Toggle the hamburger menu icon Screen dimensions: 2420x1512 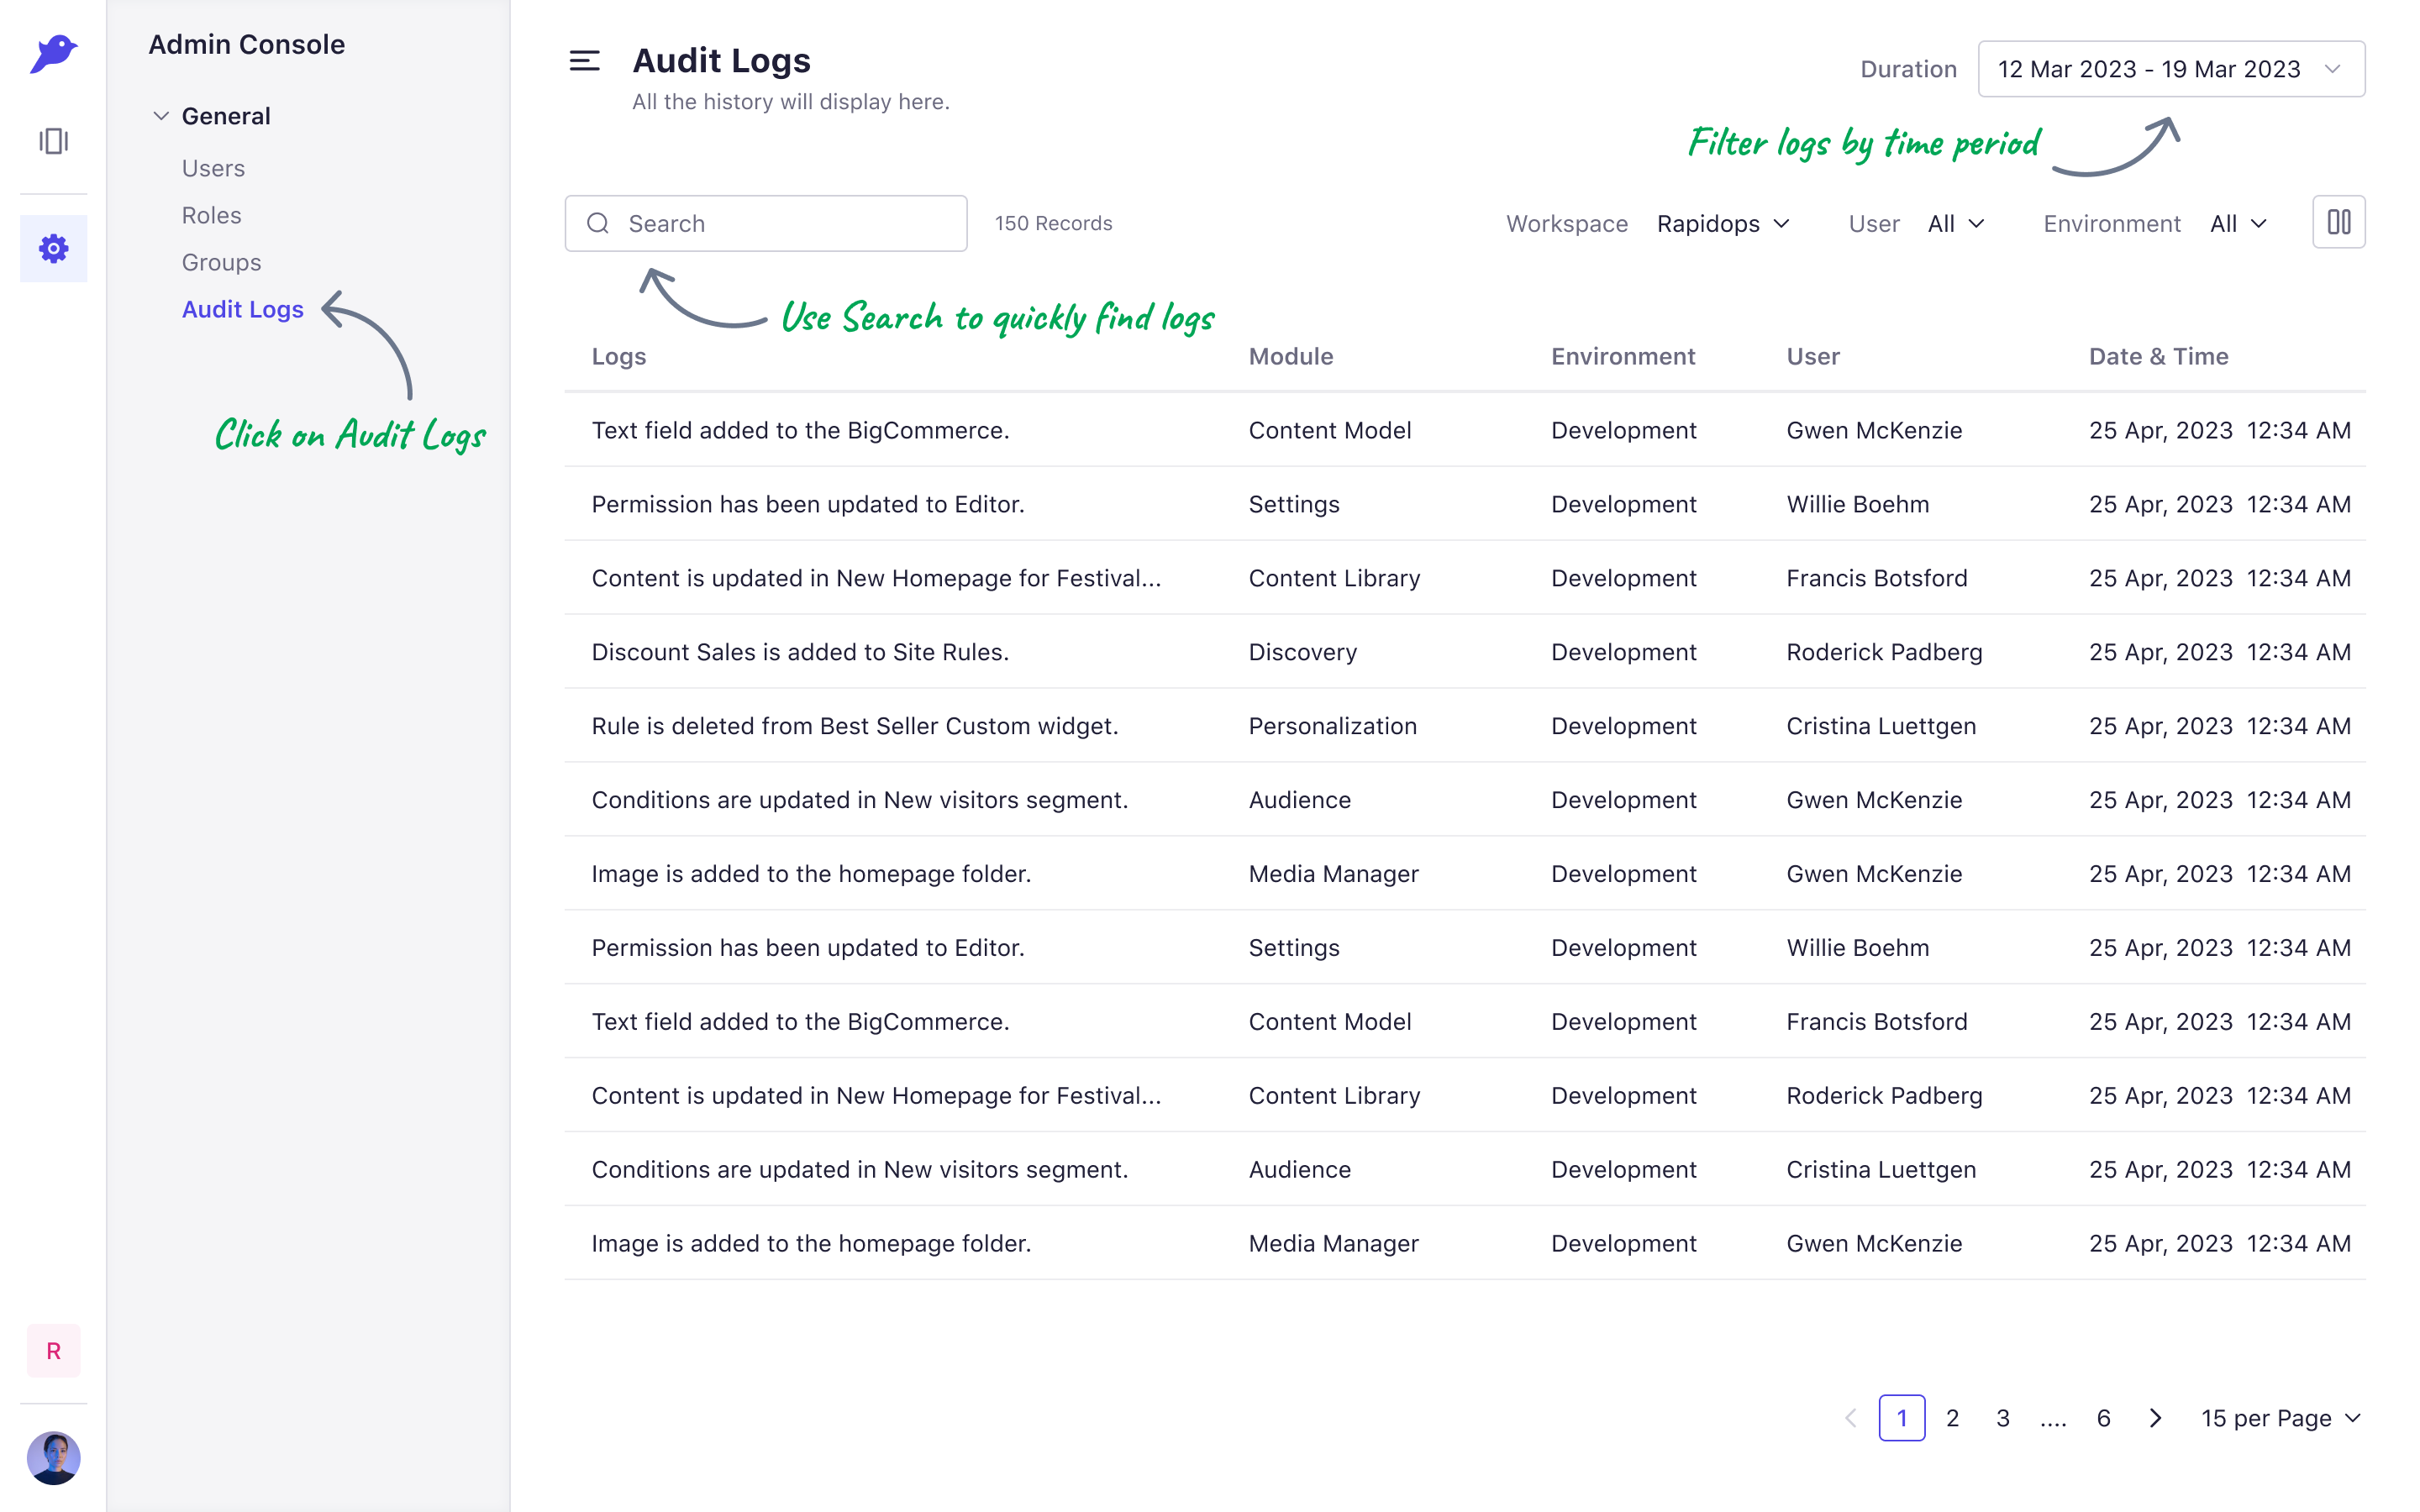[585, 61]
